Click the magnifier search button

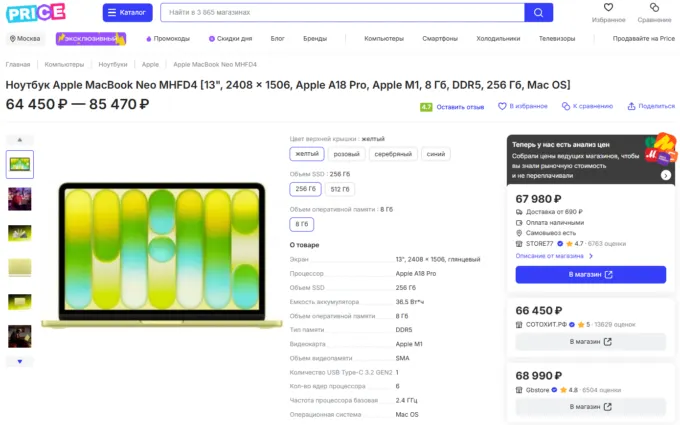539,13
